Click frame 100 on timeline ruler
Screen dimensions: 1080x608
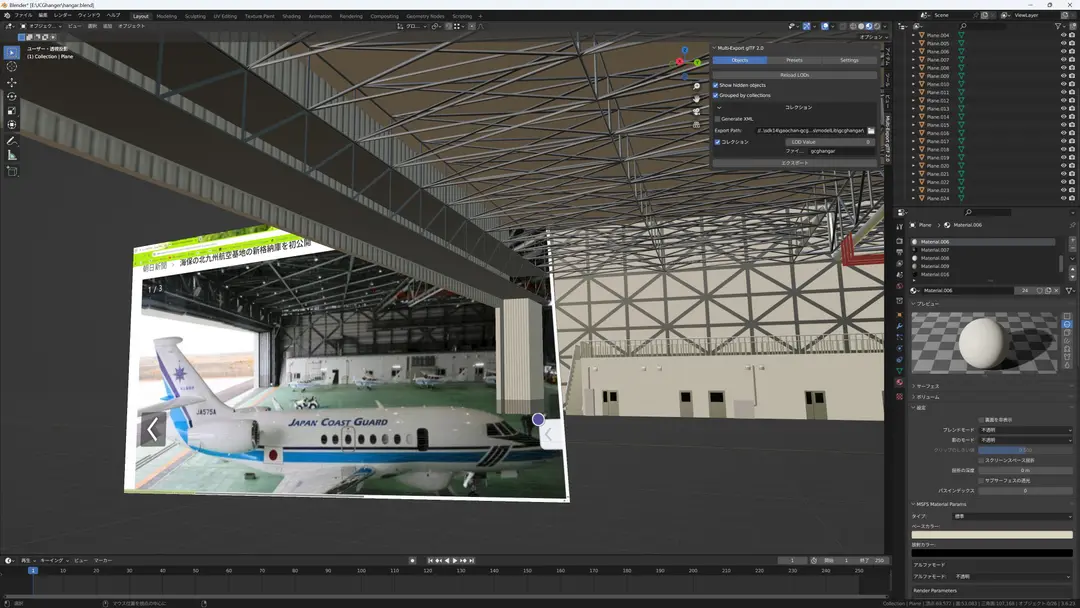click(361, 571)
